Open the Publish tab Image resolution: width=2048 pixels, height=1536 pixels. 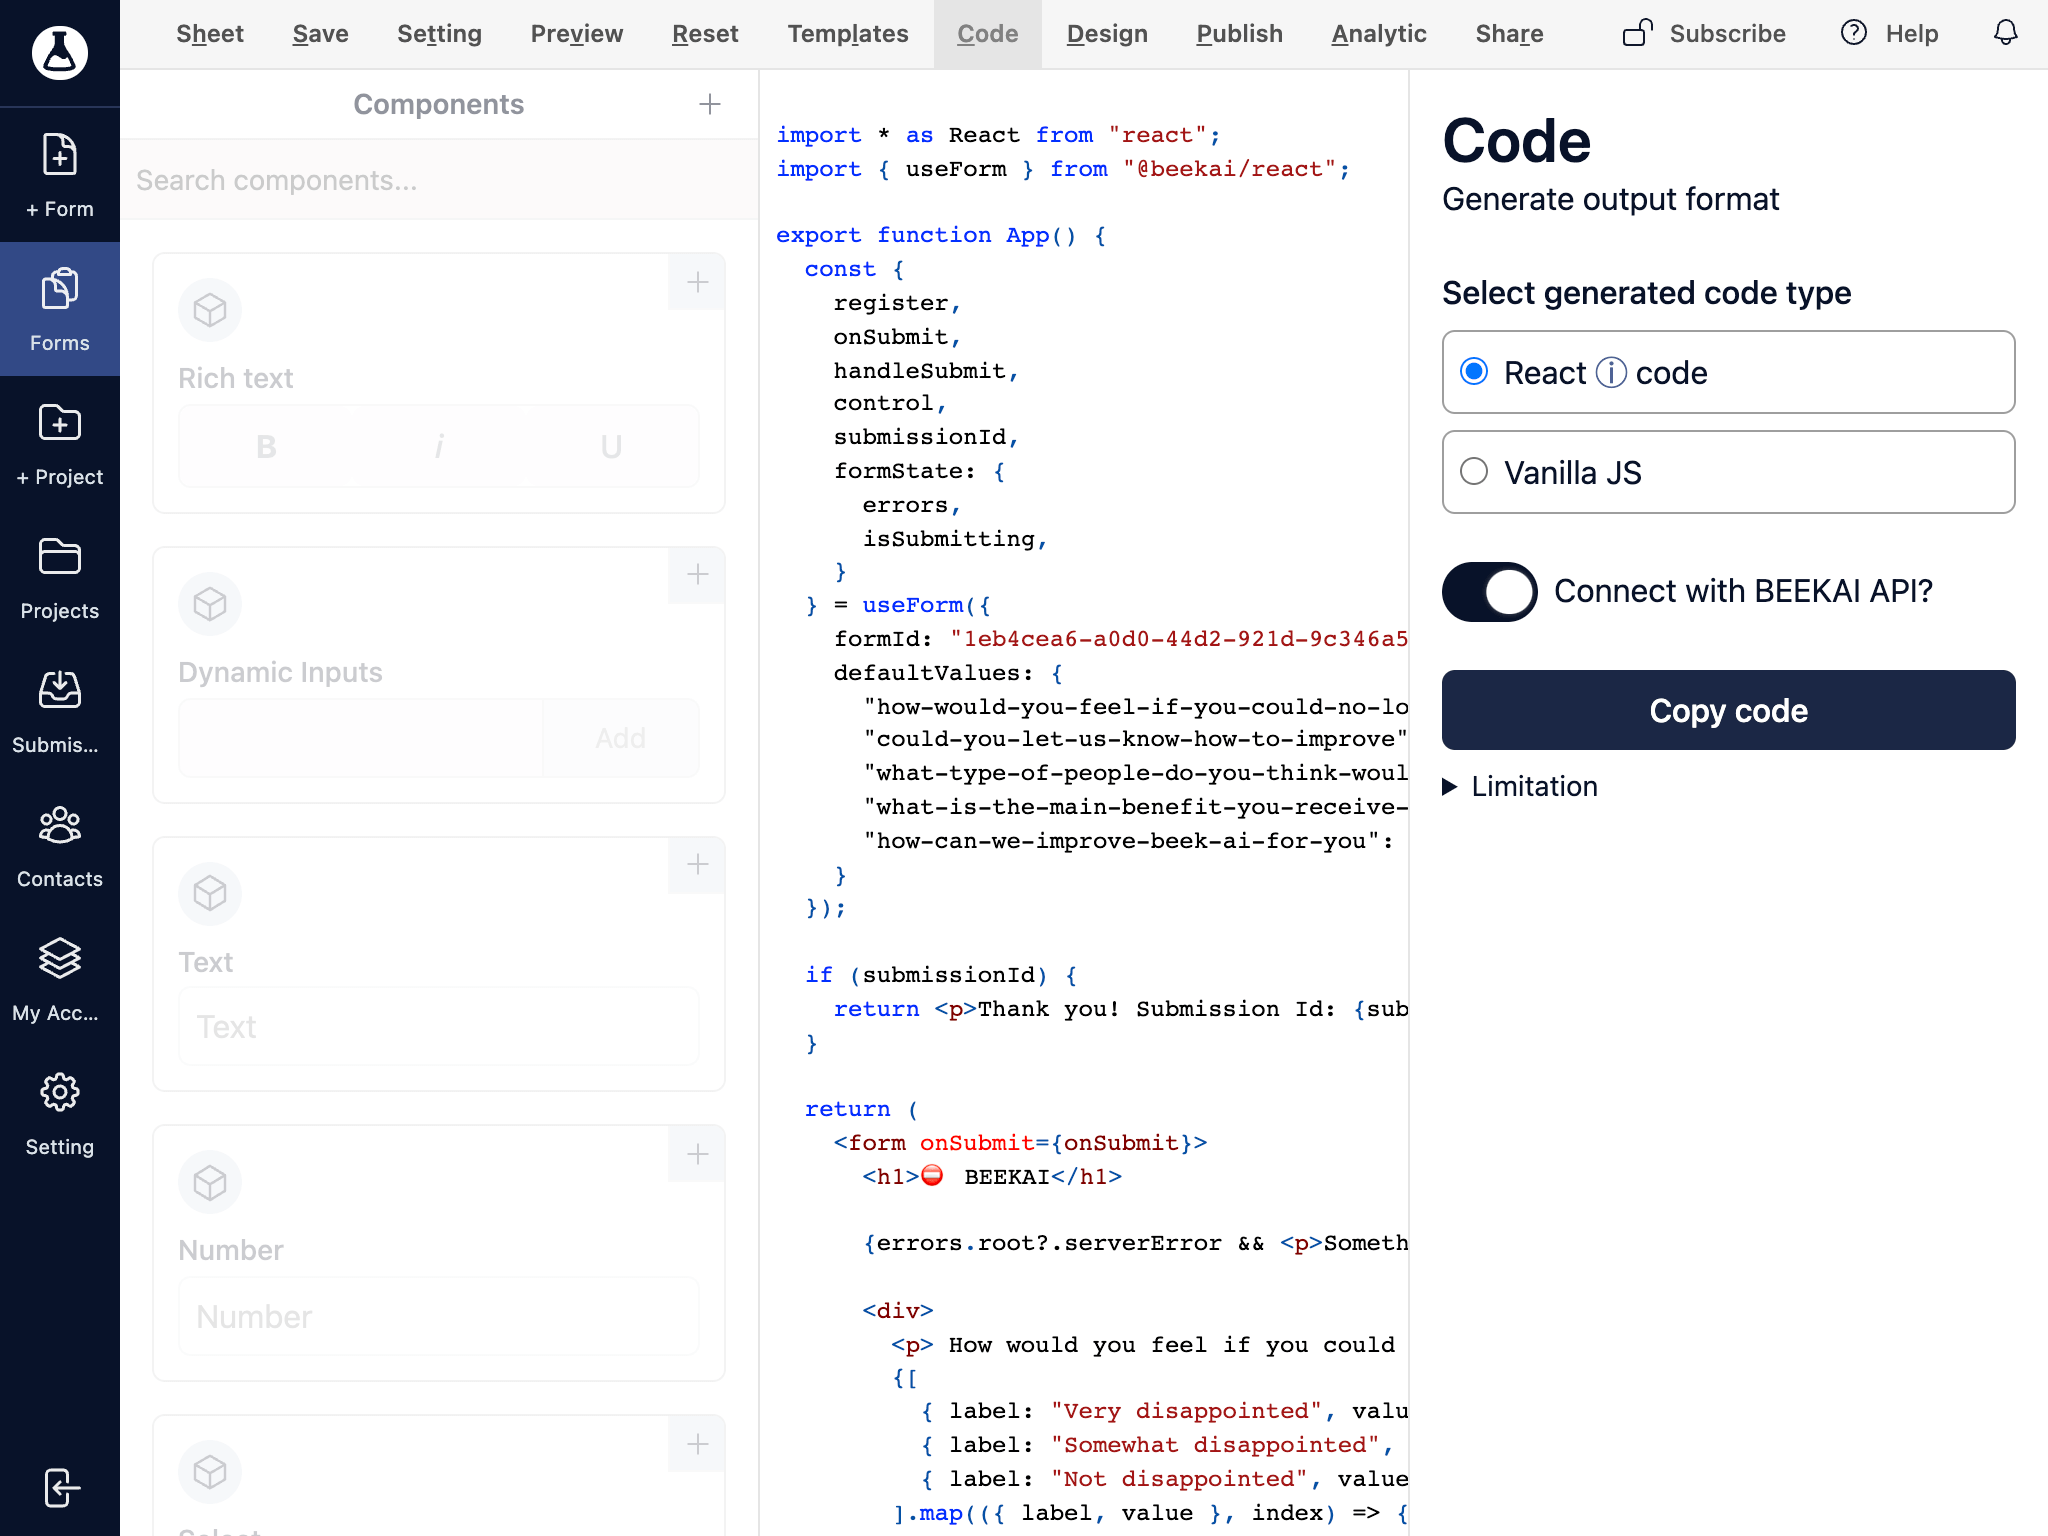(1239, 34)
